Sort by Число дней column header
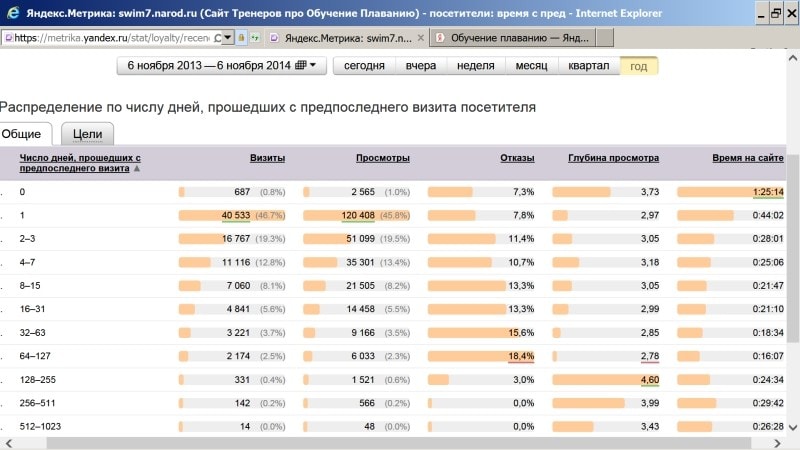 coord(80,163)
